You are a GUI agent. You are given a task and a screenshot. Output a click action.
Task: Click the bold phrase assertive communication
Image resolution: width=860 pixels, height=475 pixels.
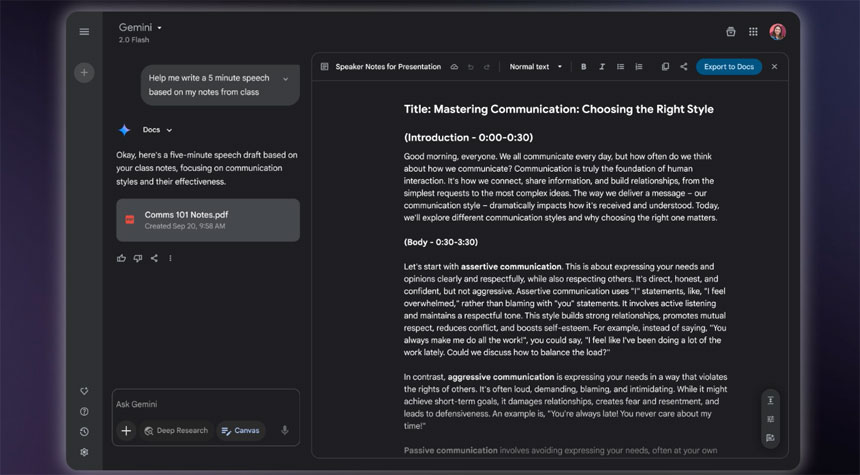point(511,267)
